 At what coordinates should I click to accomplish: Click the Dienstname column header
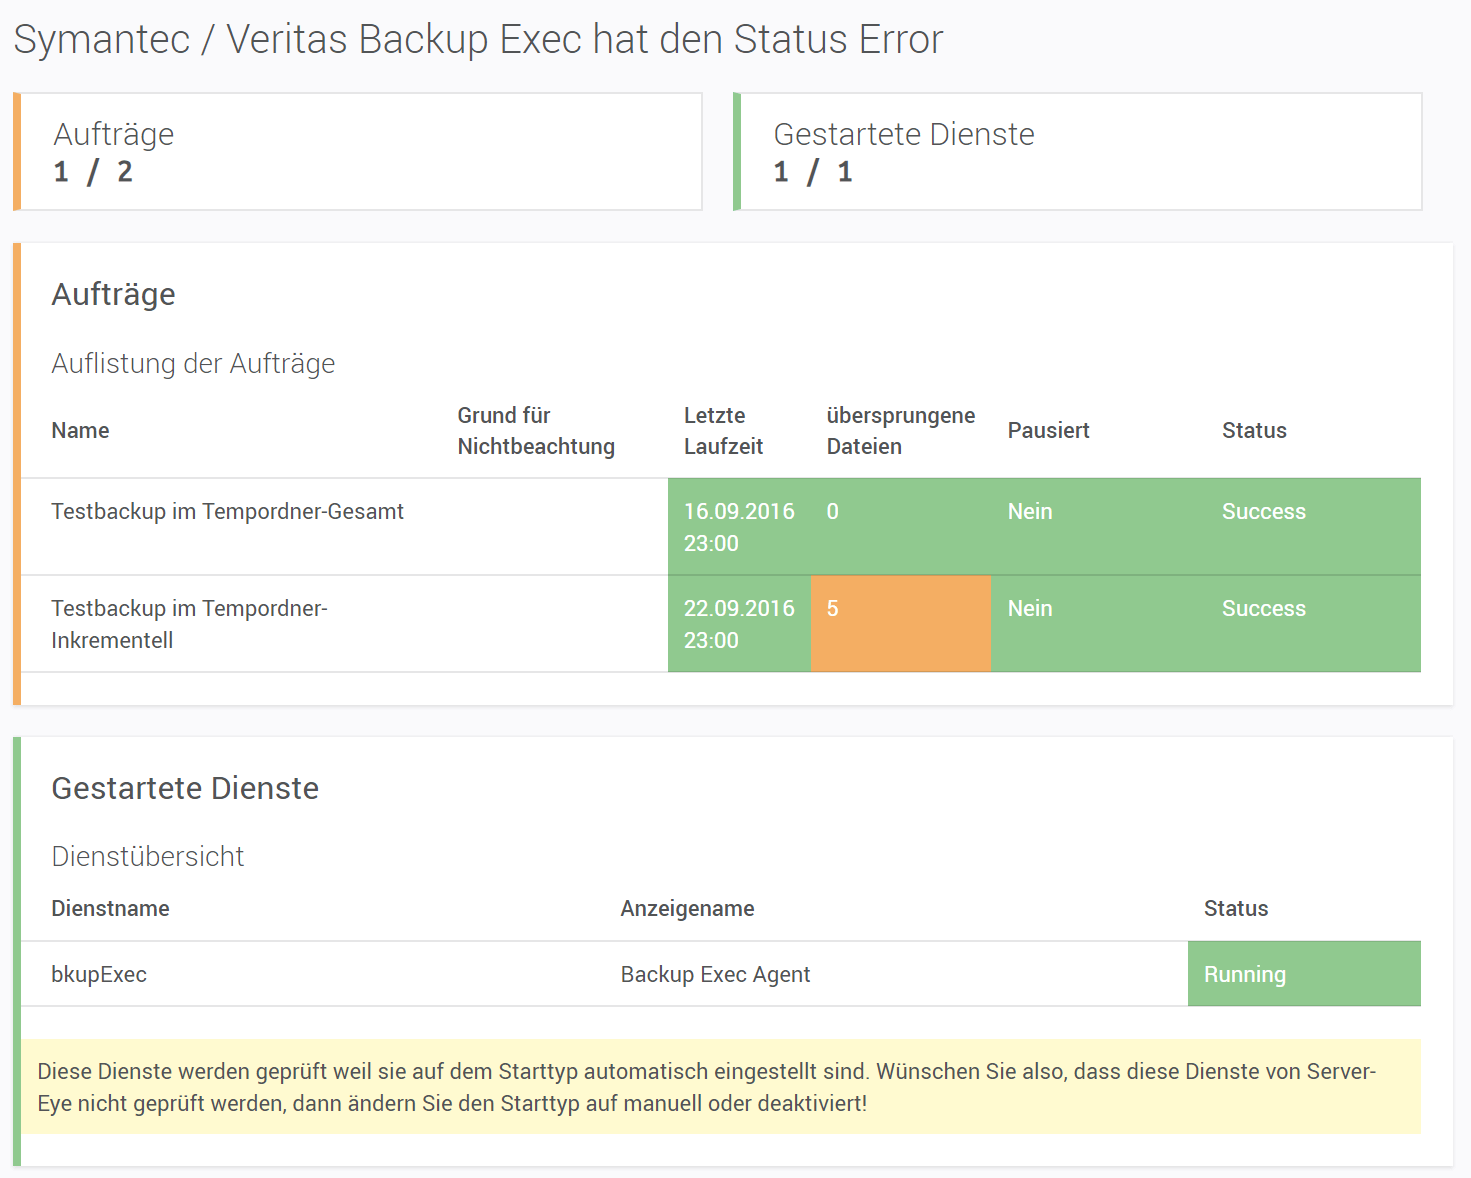(x=110, y=909)
